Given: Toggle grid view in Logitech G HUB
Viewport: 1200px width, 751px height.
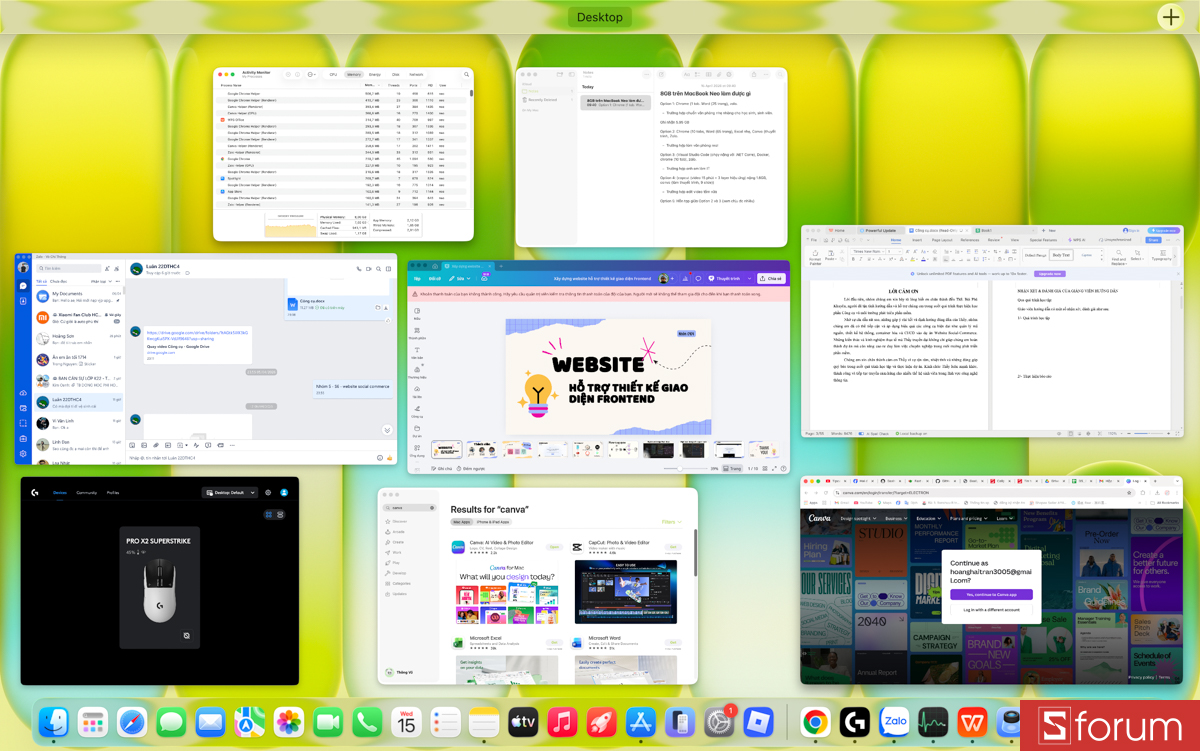Looking at the screenshot, I should (x=269, y=514).
